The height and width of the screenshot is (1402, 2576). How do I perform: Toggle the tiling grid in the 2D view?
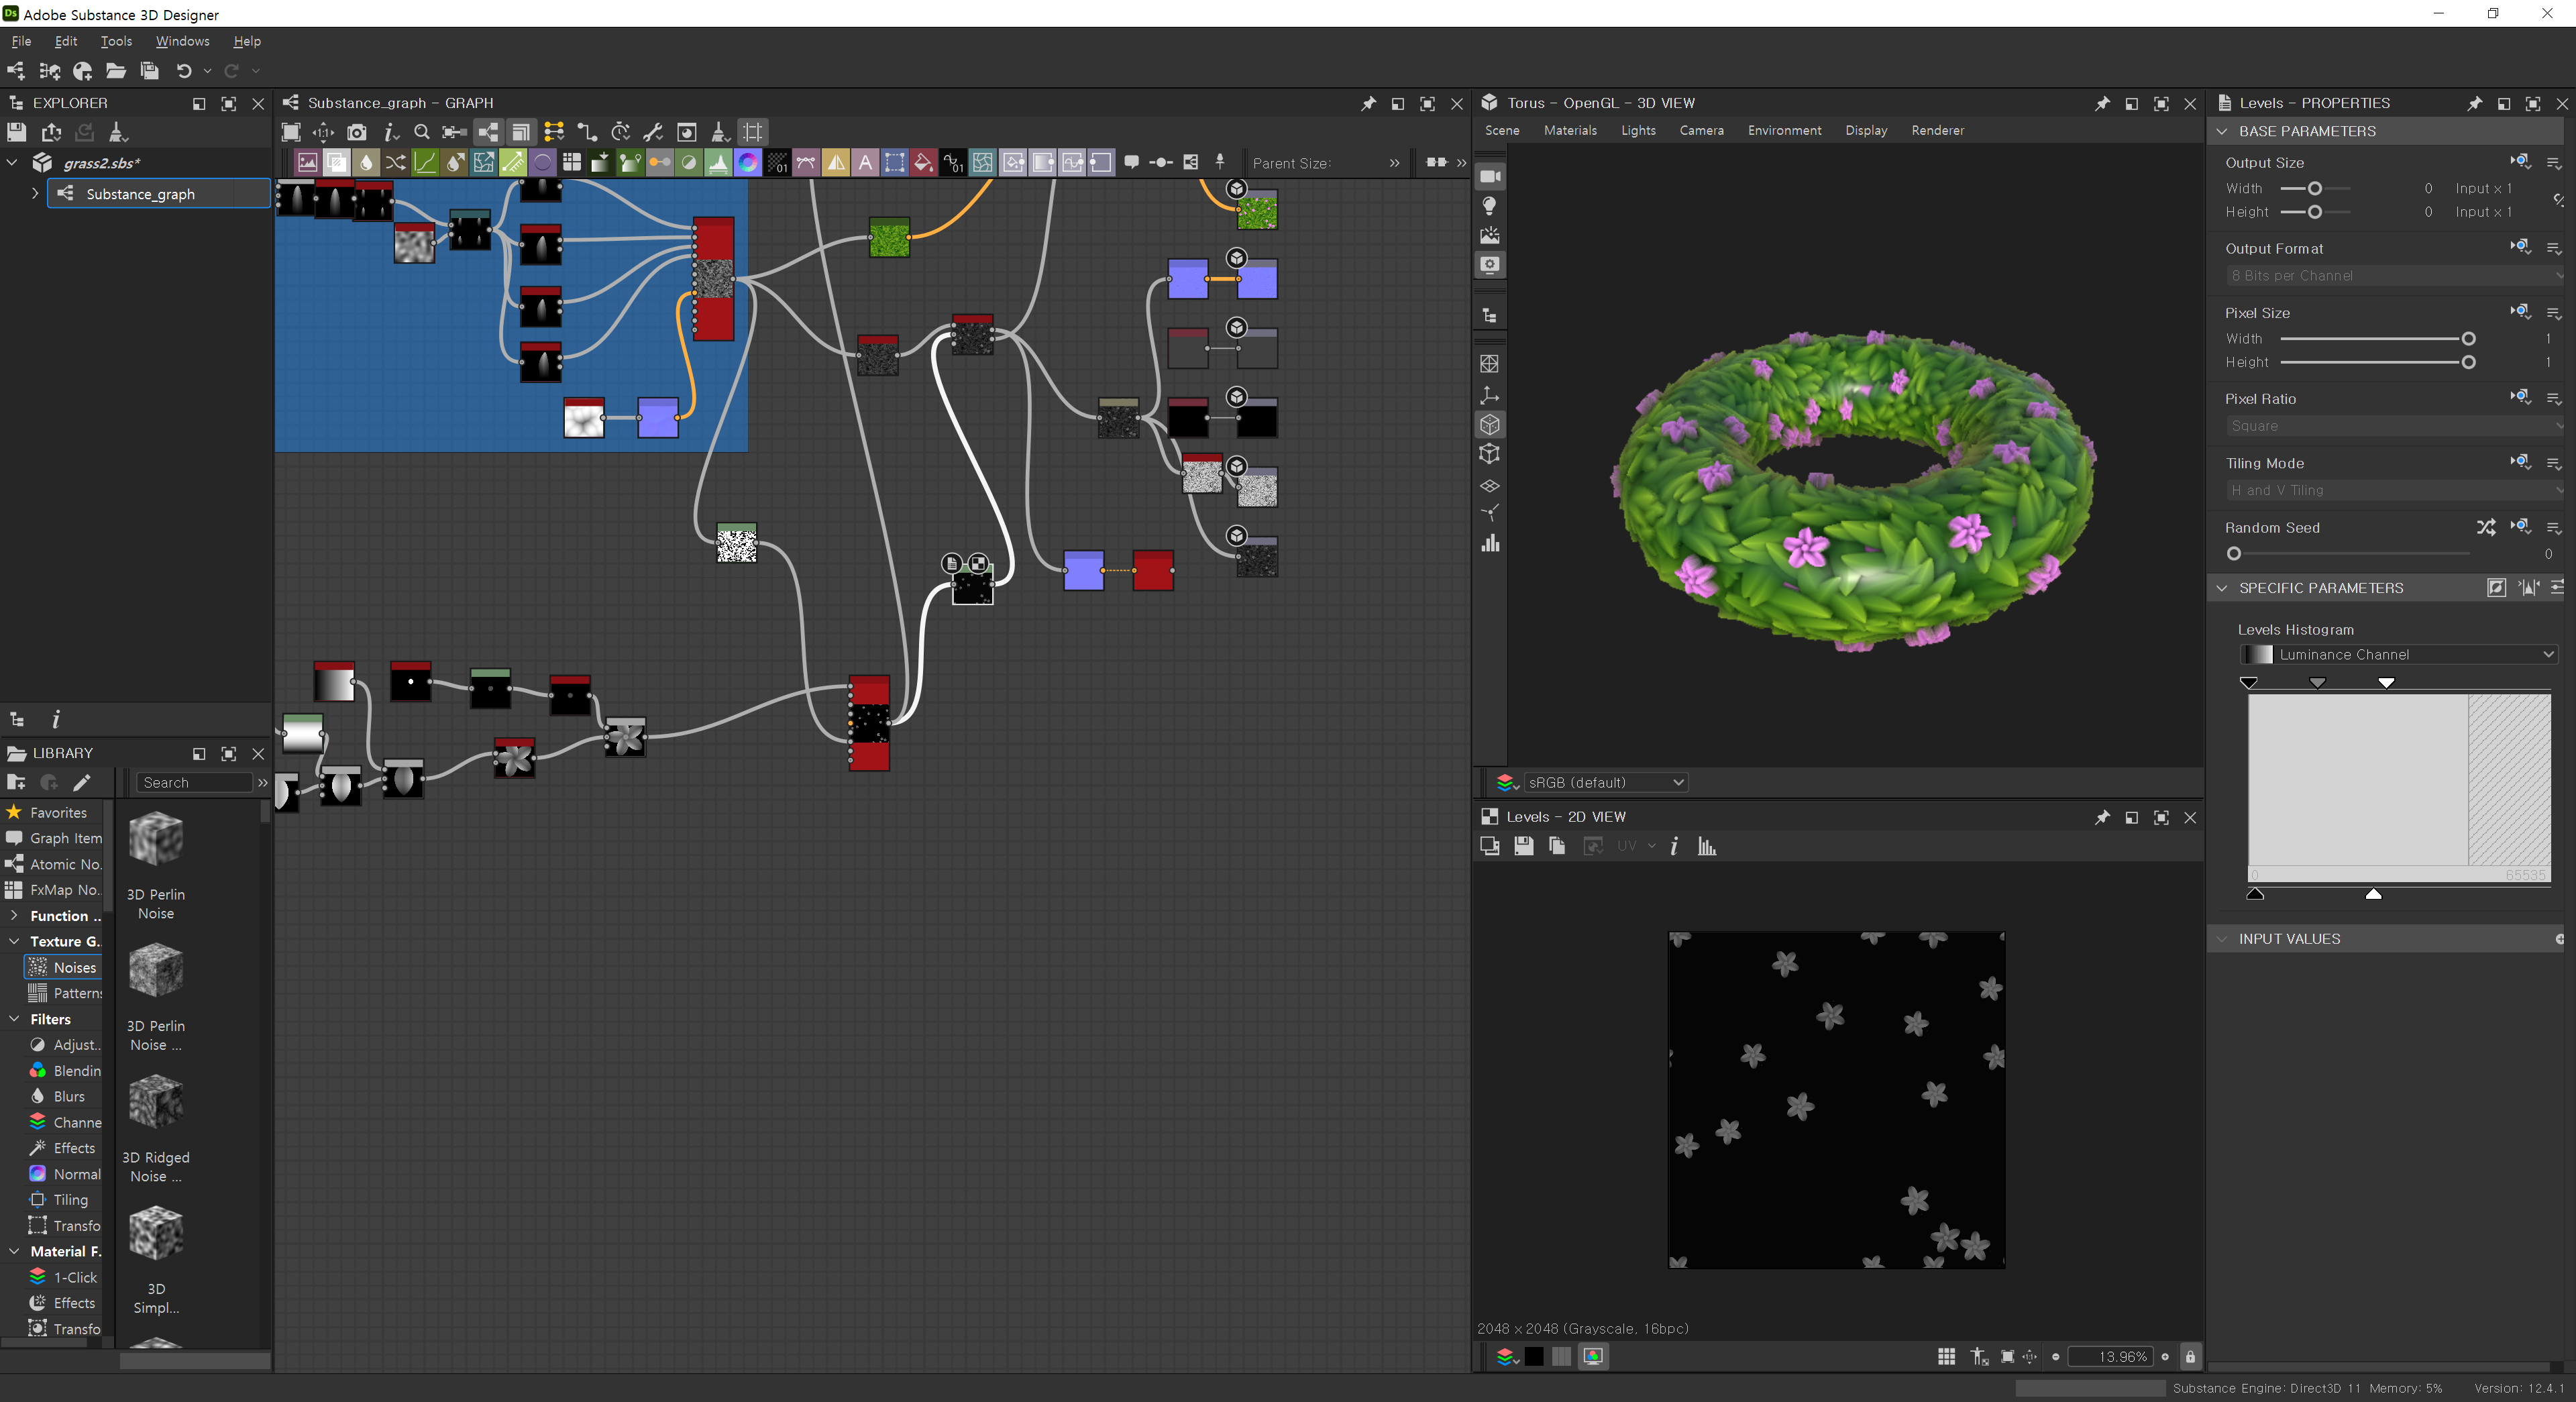[x=1946, y=1357]
